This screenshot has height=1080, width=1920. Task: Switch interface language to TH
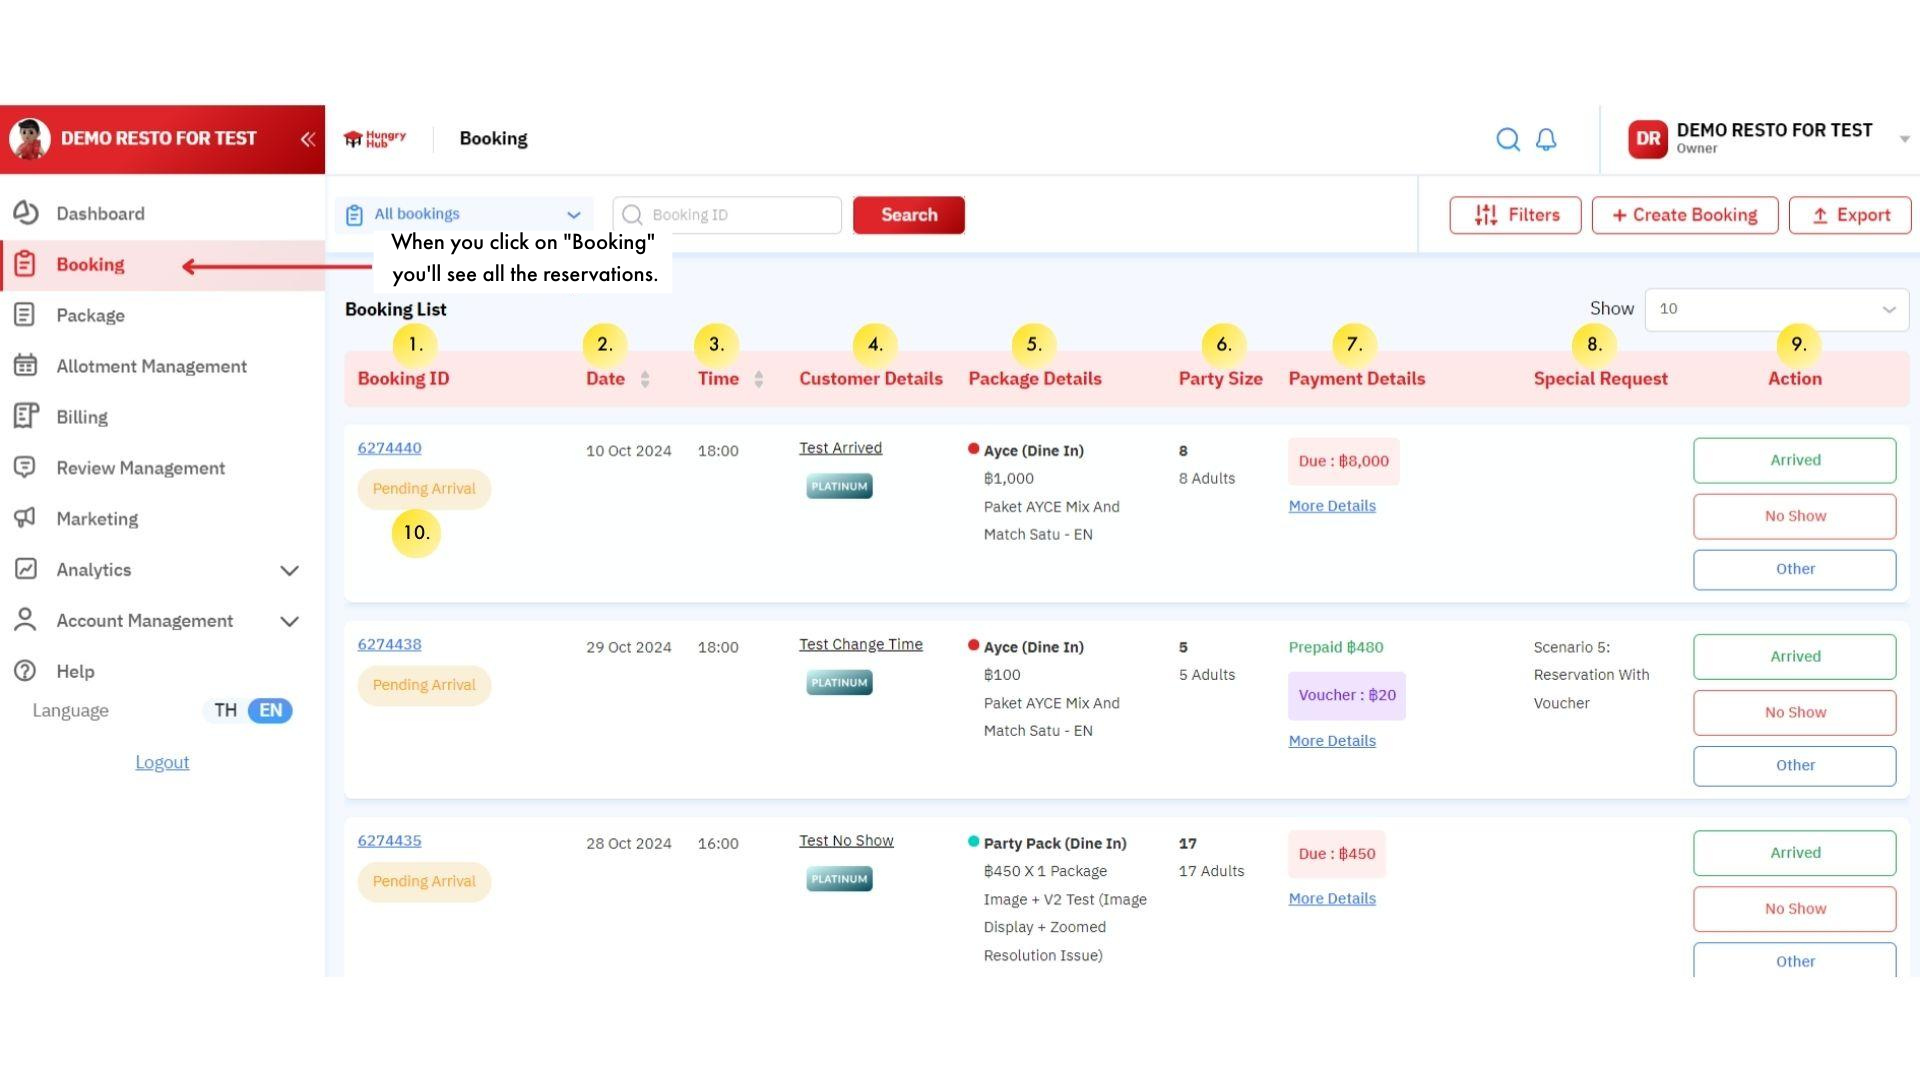coord(224,710)
